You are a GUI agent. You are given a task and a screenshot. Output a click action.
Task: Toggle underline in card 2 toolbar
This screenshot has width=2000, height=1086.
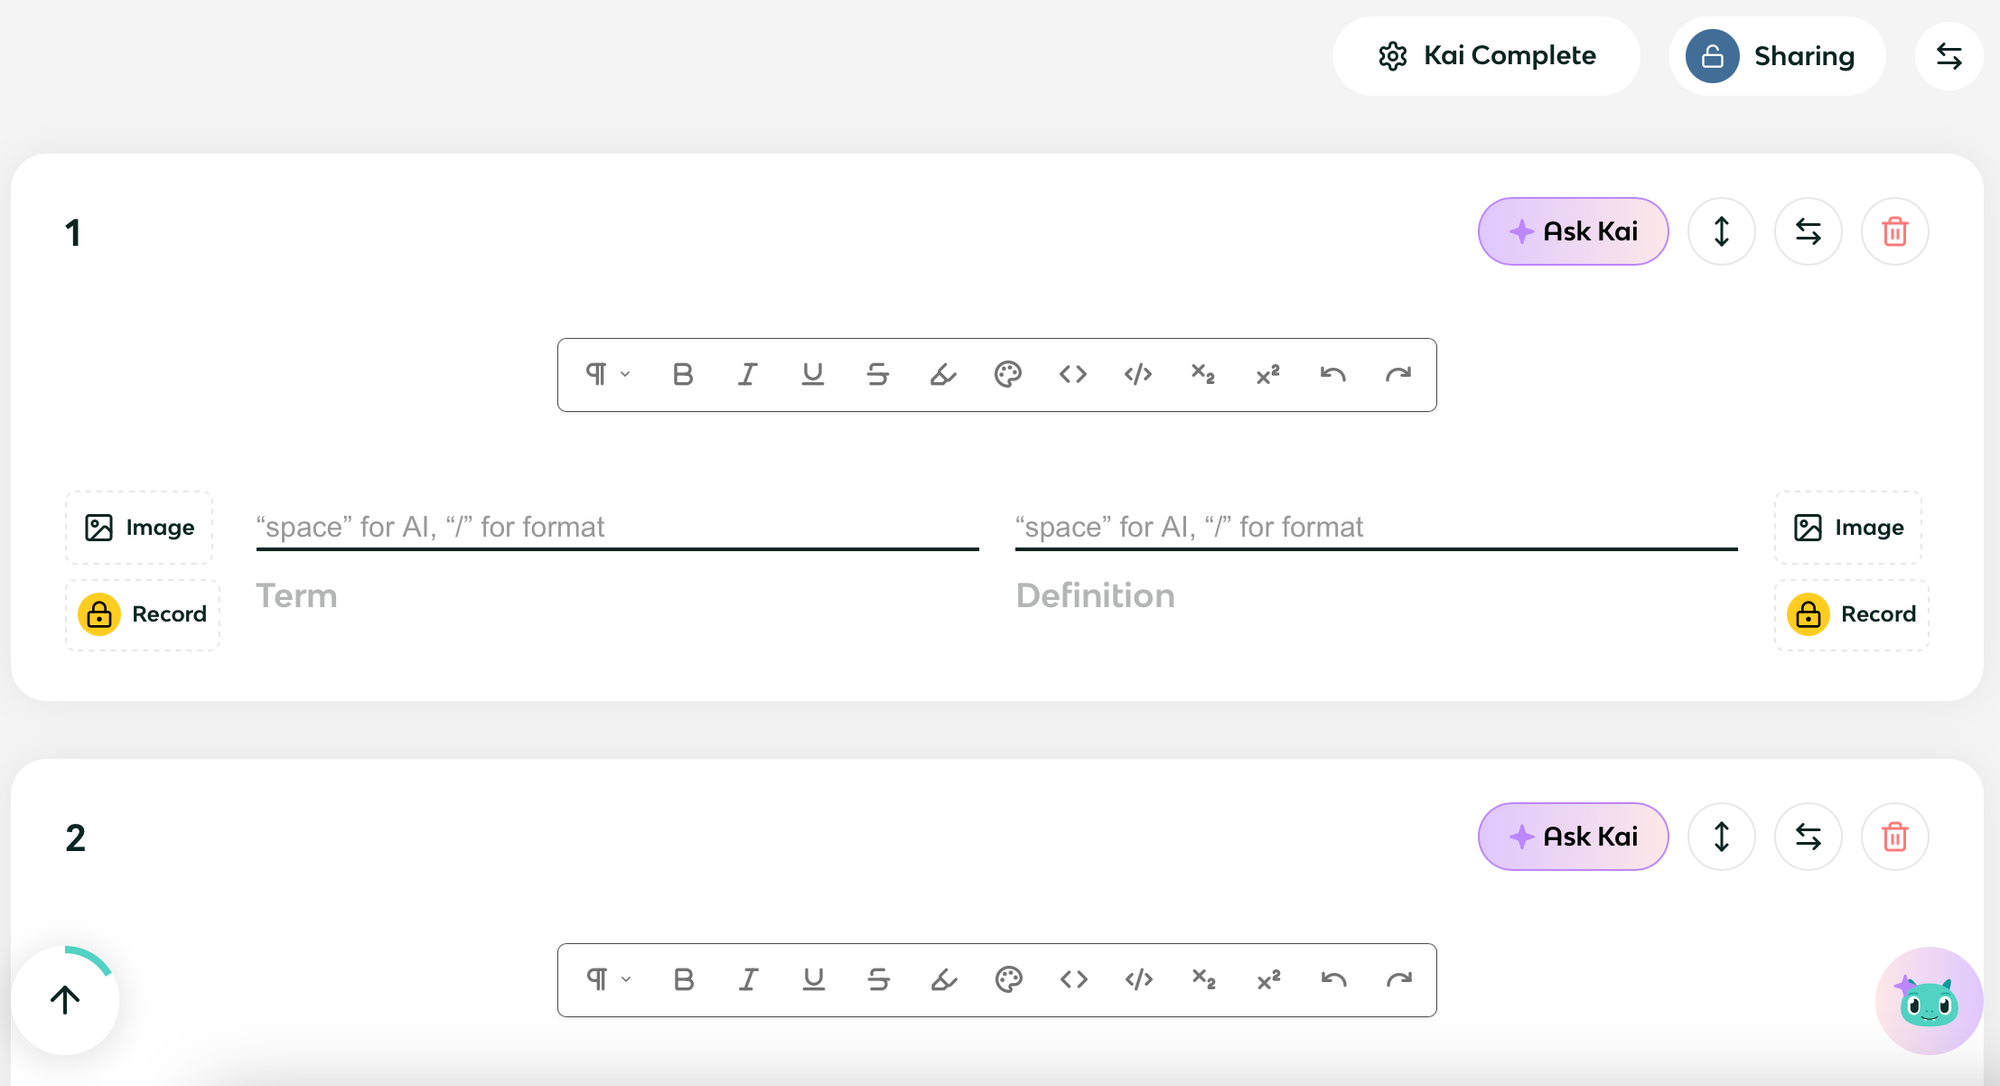(813, 979)
